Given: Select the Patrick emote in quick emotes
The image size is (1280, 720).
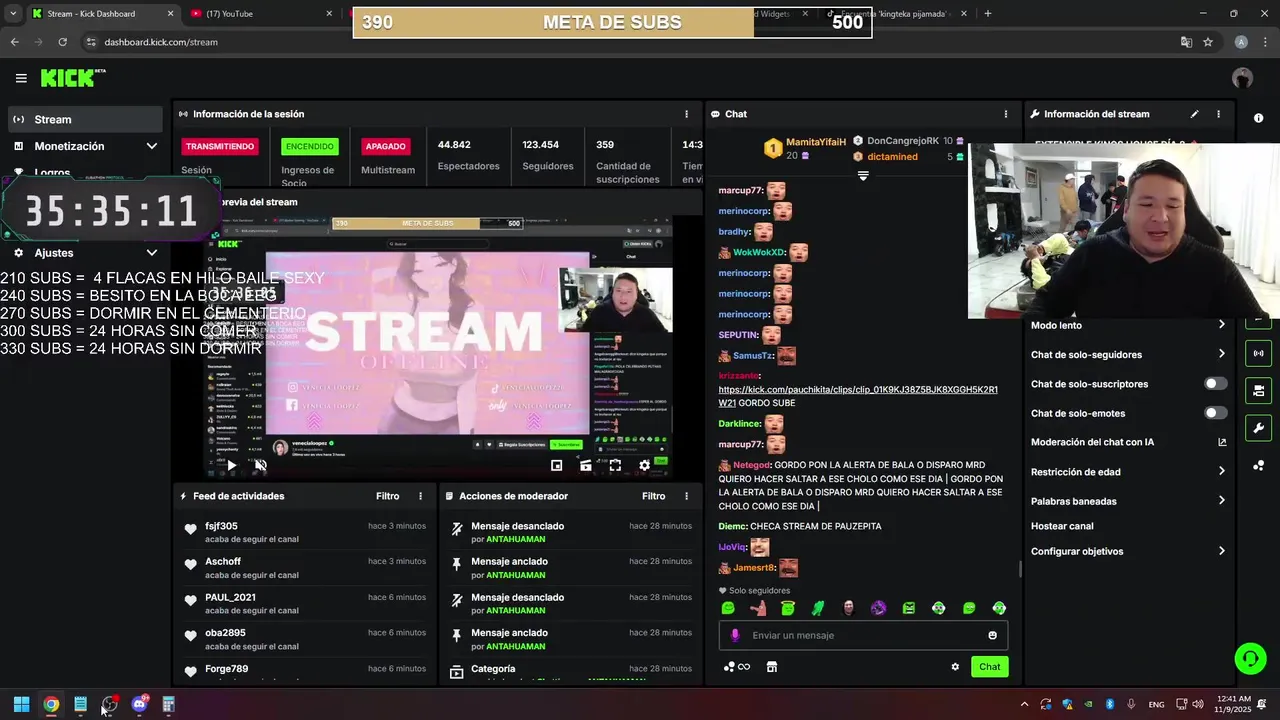Looking at the screenshot, I should click(x=758, y=608).
